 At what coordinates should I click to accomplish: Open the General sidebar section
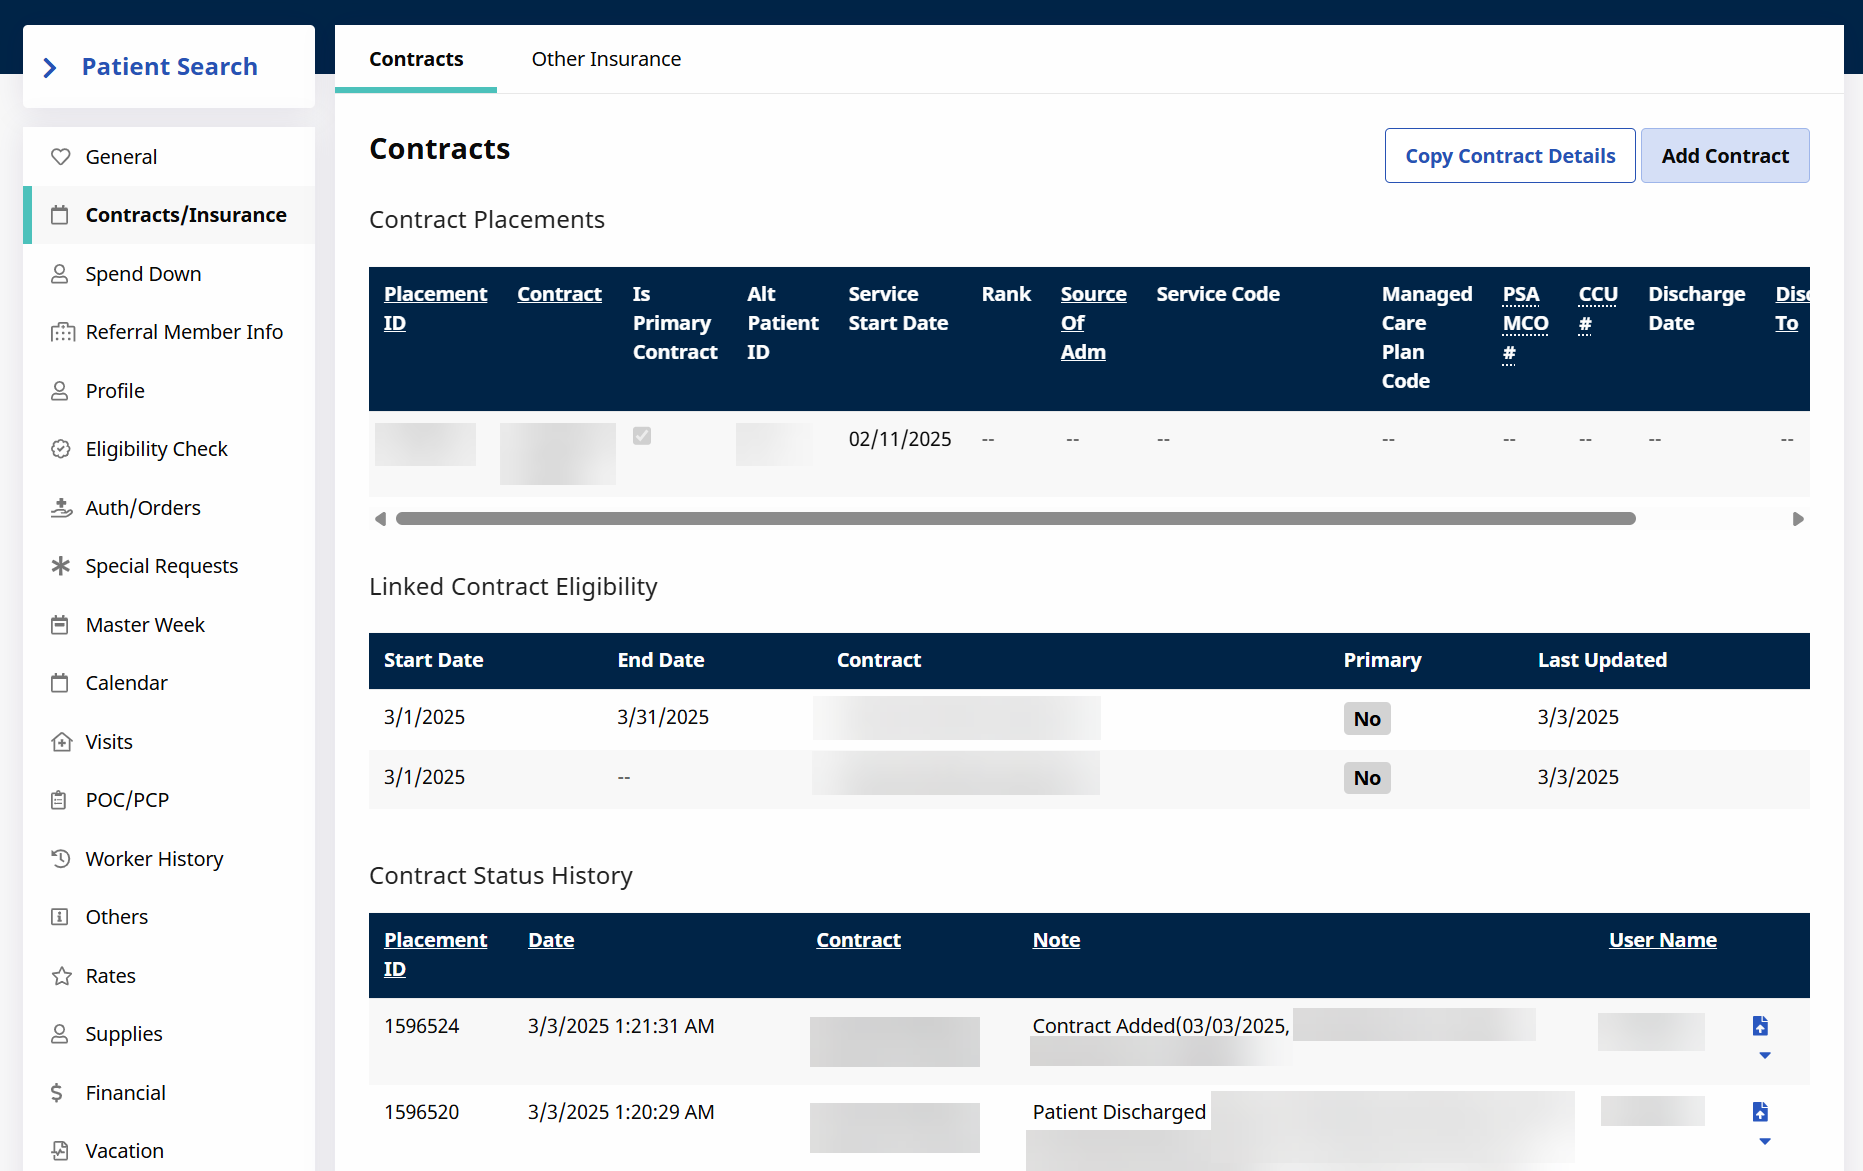[169, 157]
